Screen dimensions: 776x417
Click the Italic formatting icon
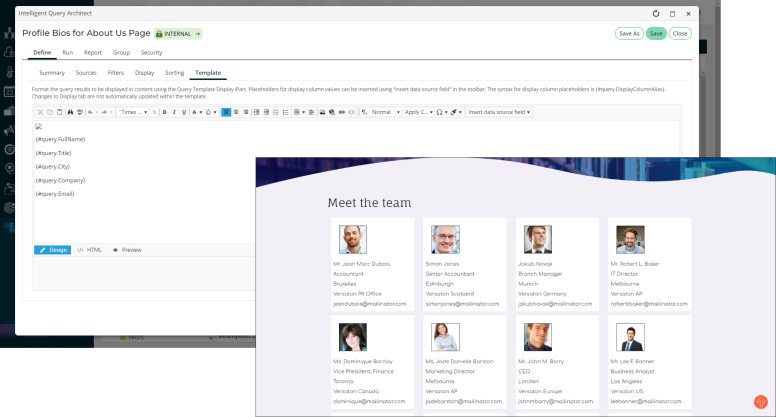pyautogui.click(x=172, y=112)
